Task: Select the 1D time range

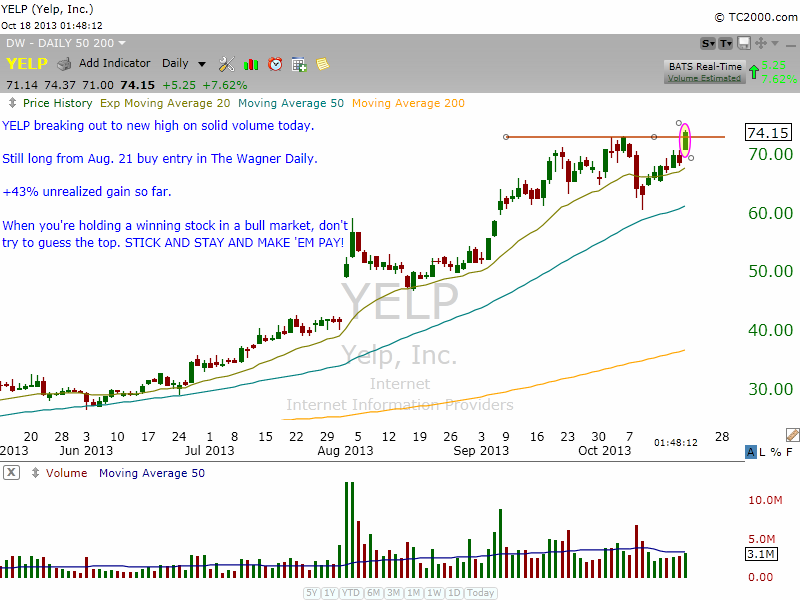Action: (x=454, y=593)
